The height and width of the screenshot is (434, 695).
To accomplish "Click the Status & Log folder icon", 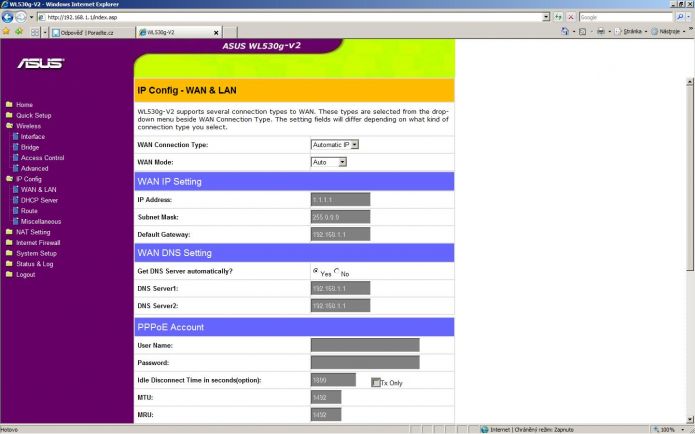I will [9, 264].
